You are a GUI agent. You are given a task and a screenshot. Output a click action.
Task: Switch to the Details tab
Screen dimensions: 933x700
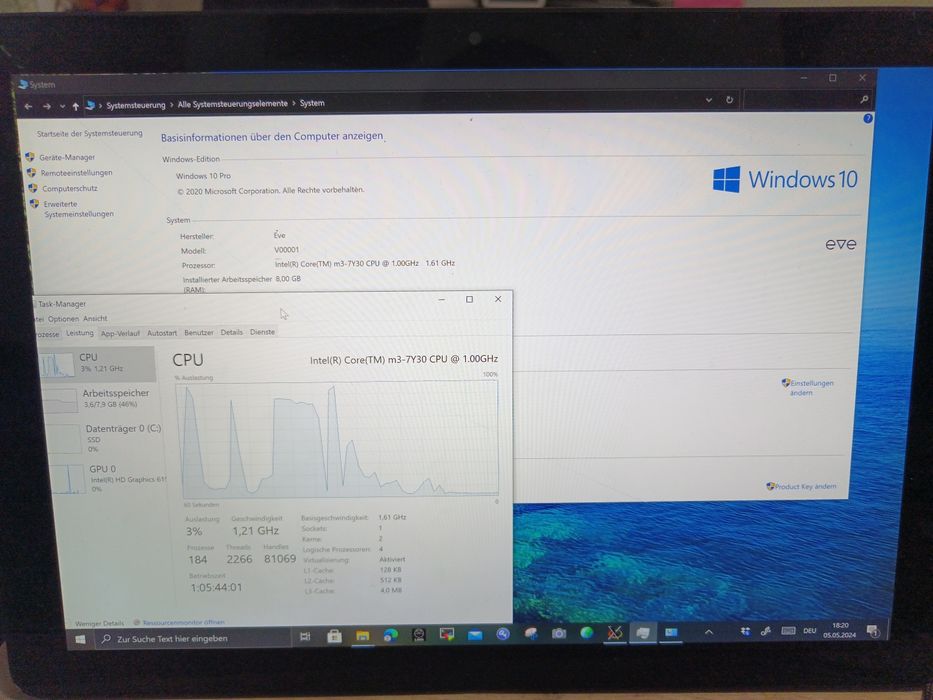tap(231, 332)
